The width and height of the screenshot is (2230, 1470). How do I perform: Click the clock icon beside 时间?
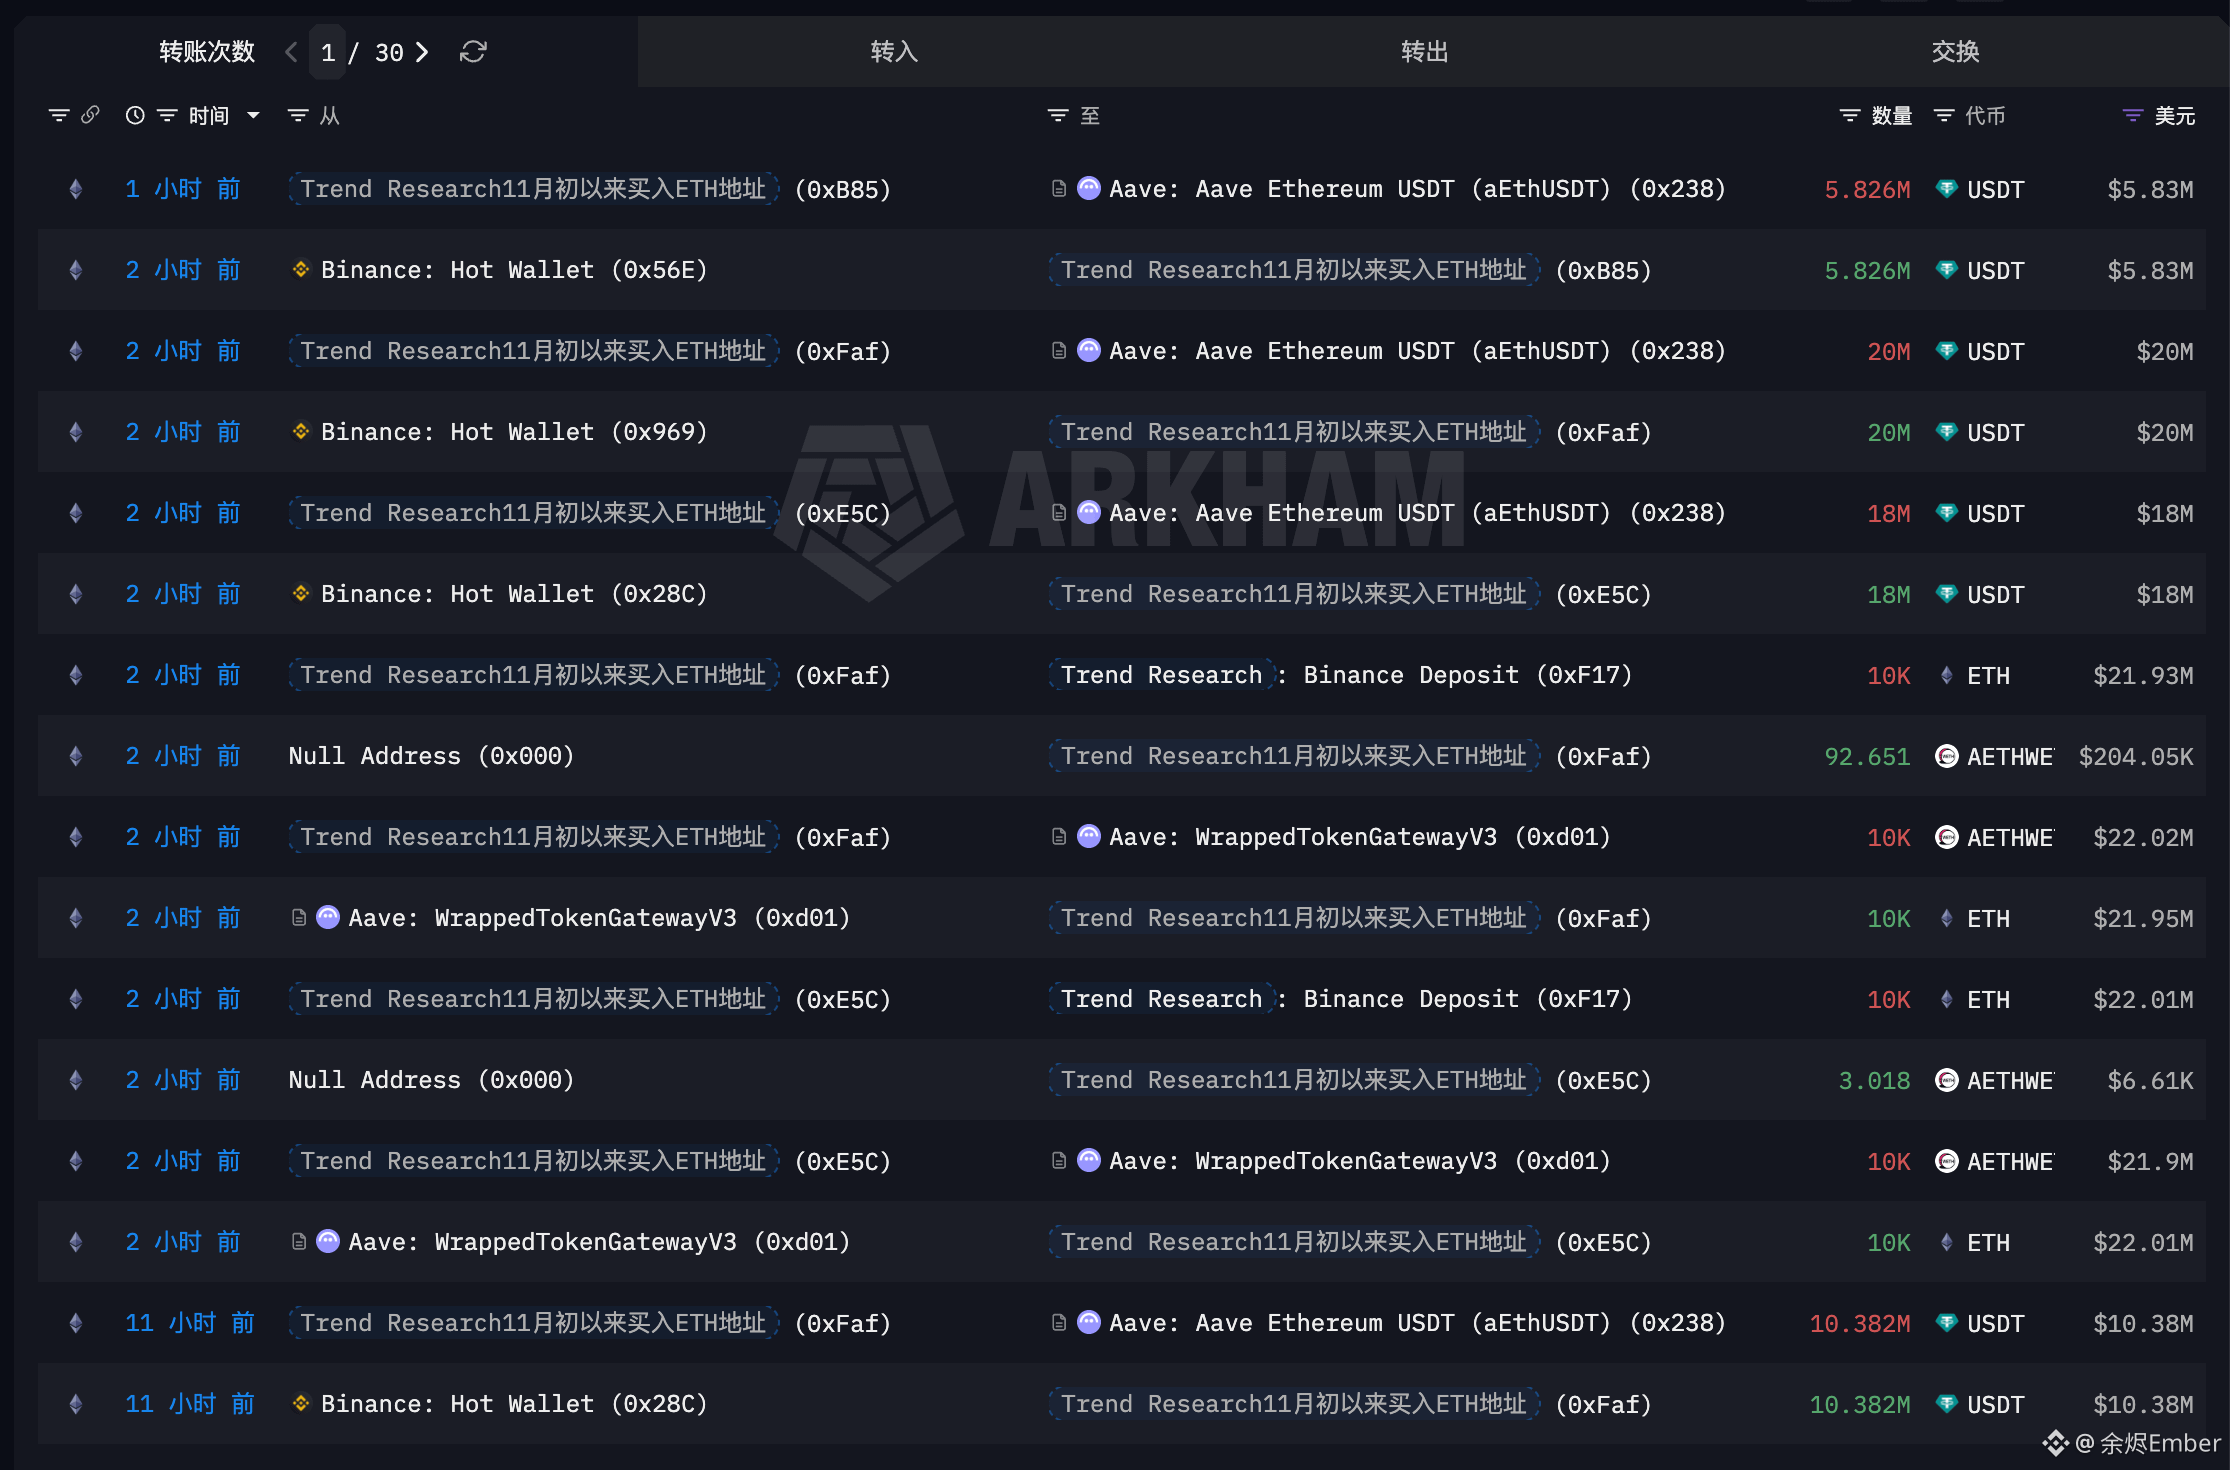tap(135, 116)
